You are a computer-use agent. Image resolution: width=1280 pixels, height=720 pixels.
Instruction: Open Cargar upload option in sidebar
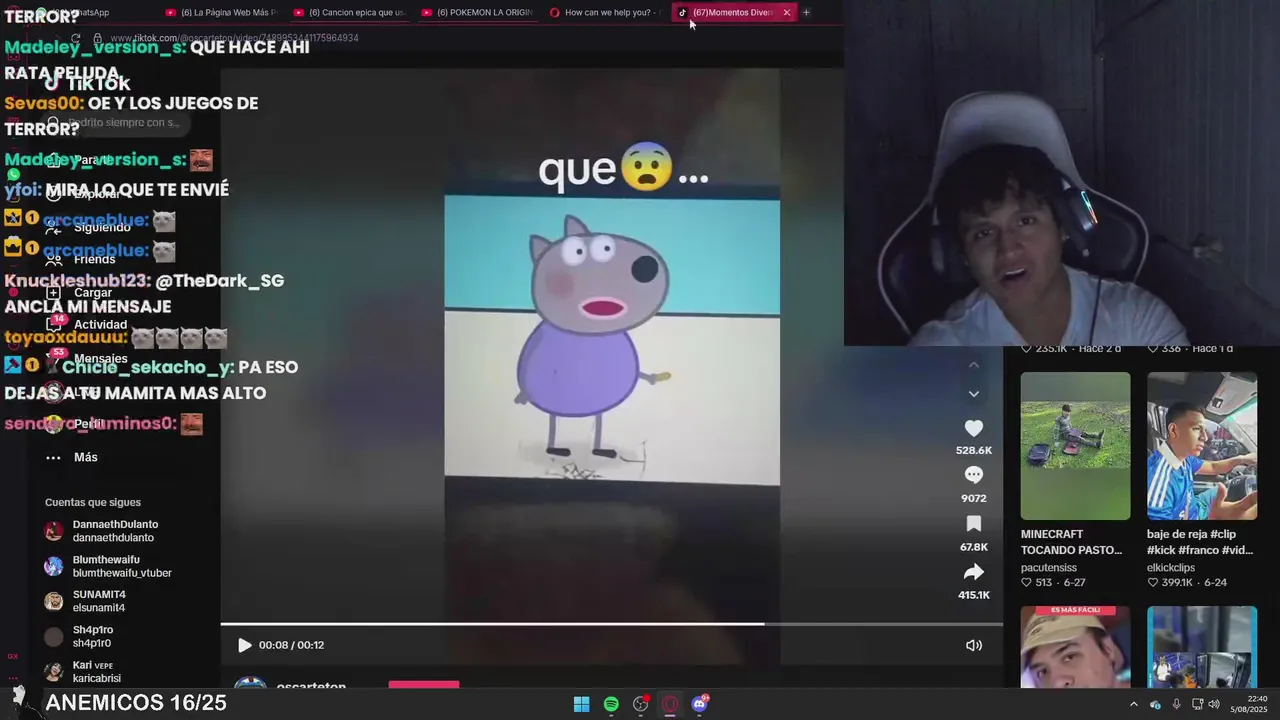(x=80, y=292)
